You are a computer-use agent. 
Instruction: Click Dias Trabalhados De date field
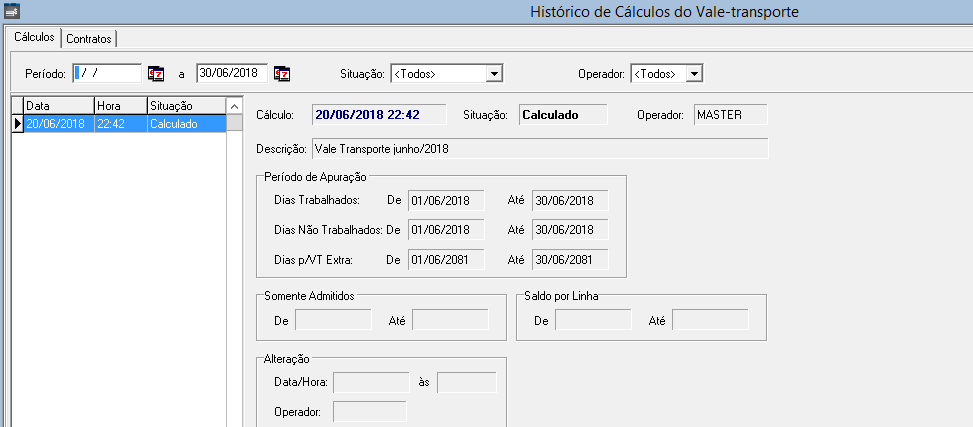[446, 200]
